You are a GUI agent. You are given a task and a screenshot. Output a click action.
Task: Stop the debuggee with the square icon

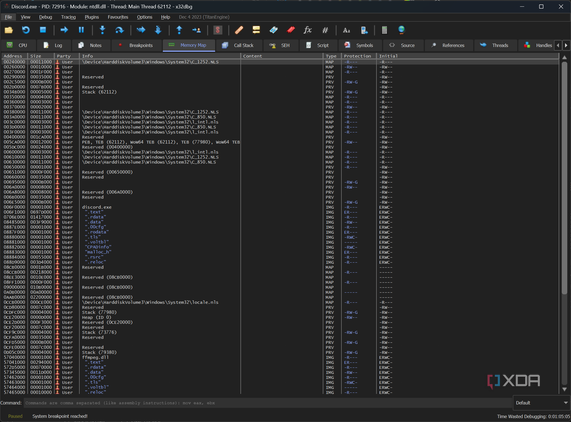click(43, 30)
